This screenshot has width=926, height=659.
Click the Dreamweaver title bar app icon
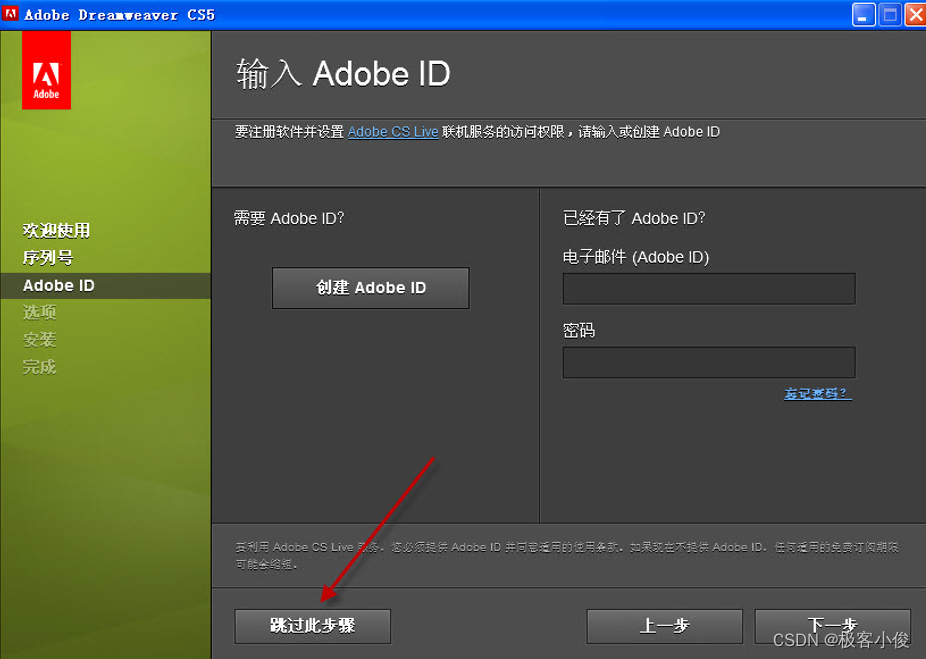click(11, 14)
